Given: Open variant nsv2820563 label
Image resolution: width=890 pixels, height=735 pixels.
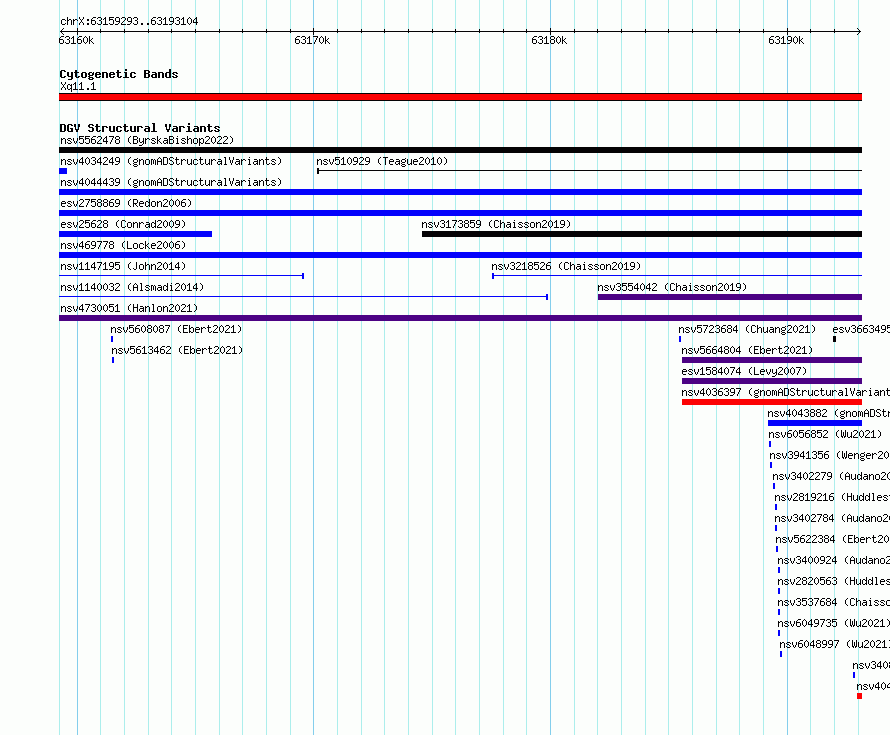Looking at the screenshot, I should (x=833, y=581).
